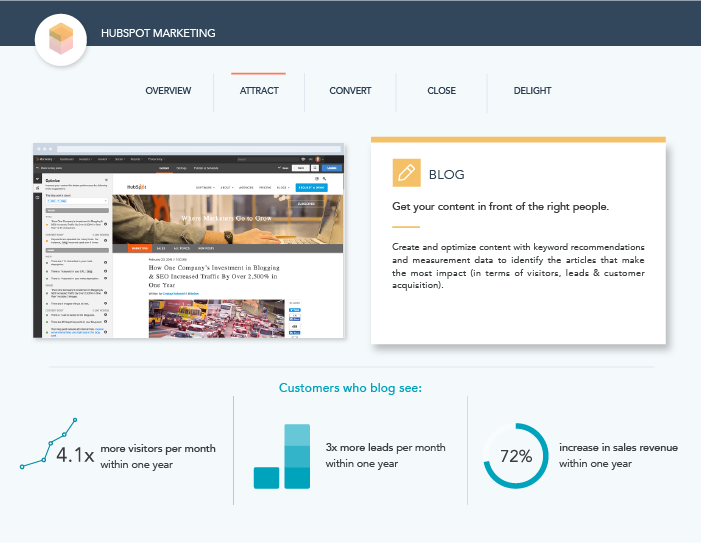Click 'Customers who blog see:' heading
The image size is (701, 543).
point(350,387)
